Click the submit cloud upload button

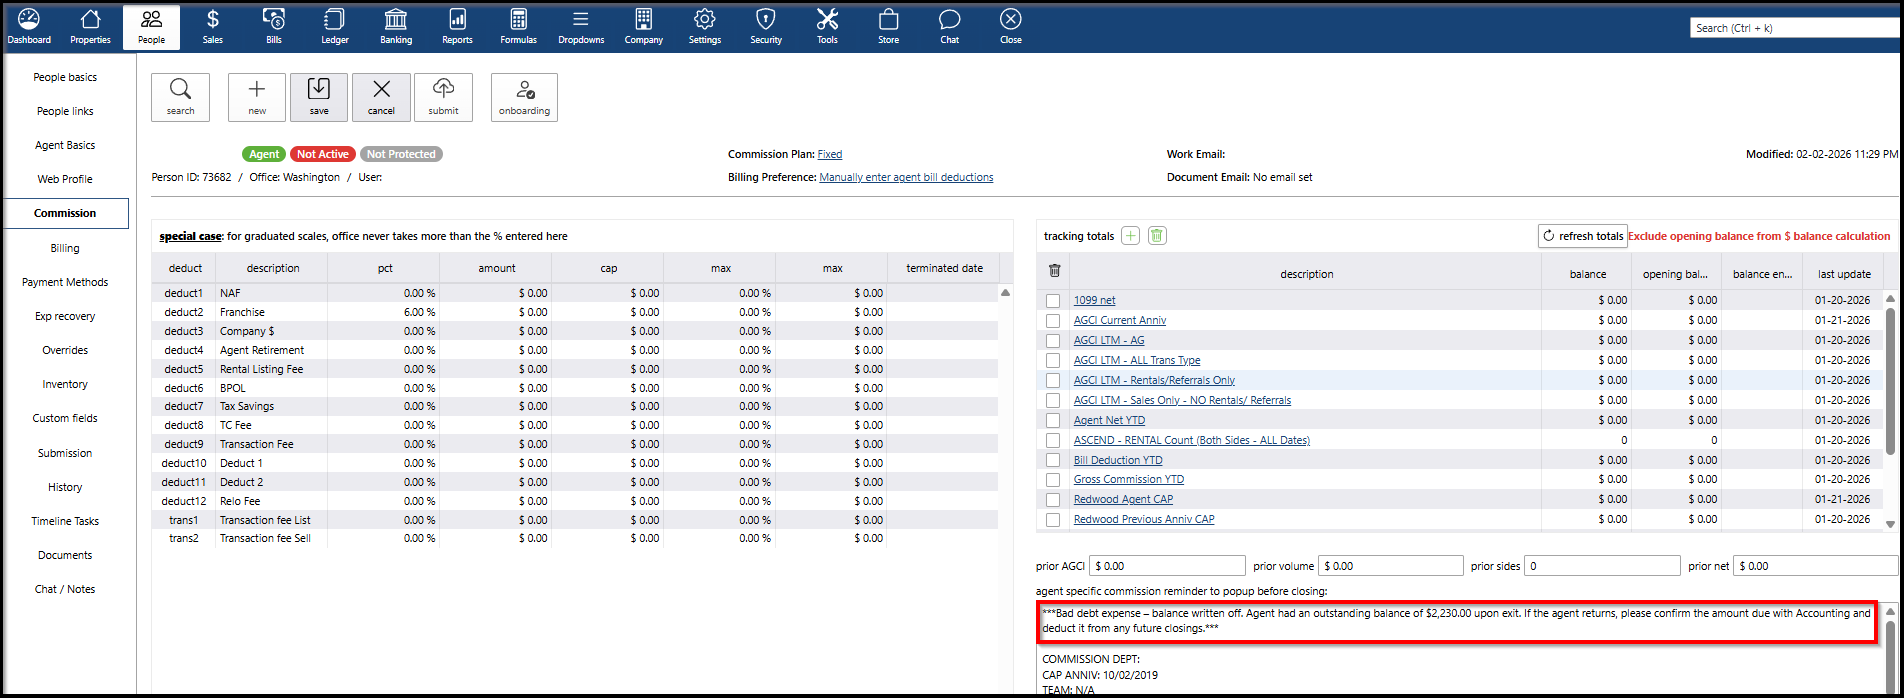click(x=443, y=97)
